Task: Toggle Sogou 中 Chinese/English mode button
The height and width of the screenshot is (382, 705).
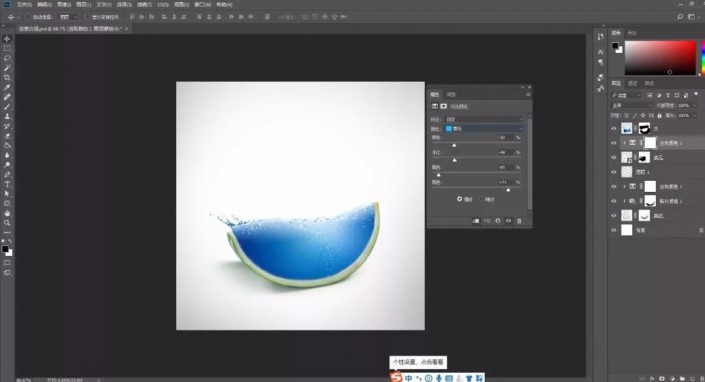Action: [x=408, y=378]
